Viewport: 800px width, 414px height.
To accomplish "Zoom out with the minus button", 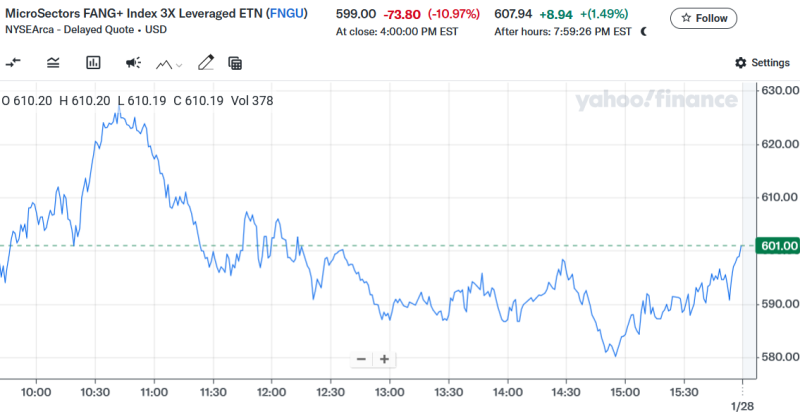I will (x=361, y=359).
